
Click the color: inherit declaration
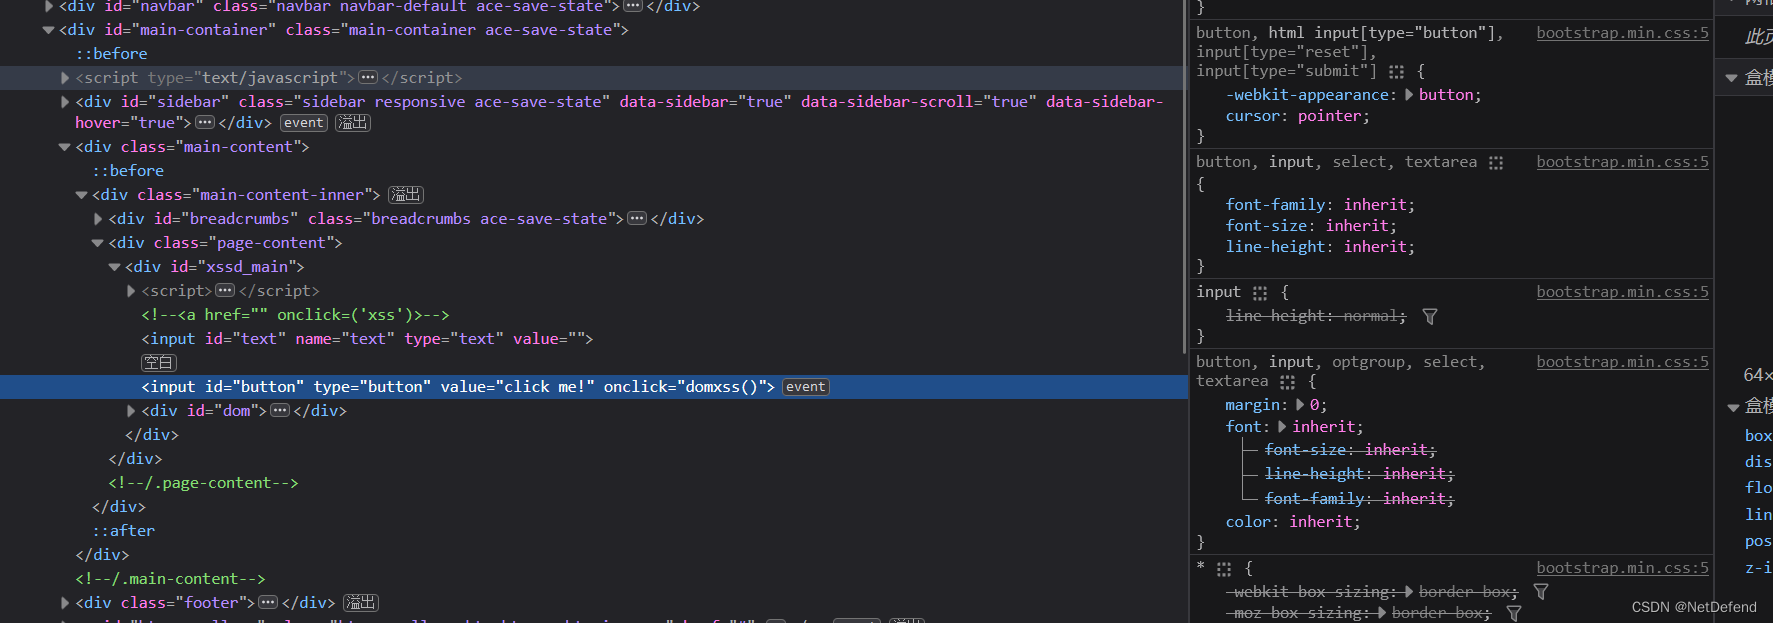click(x=1293, y=522)
